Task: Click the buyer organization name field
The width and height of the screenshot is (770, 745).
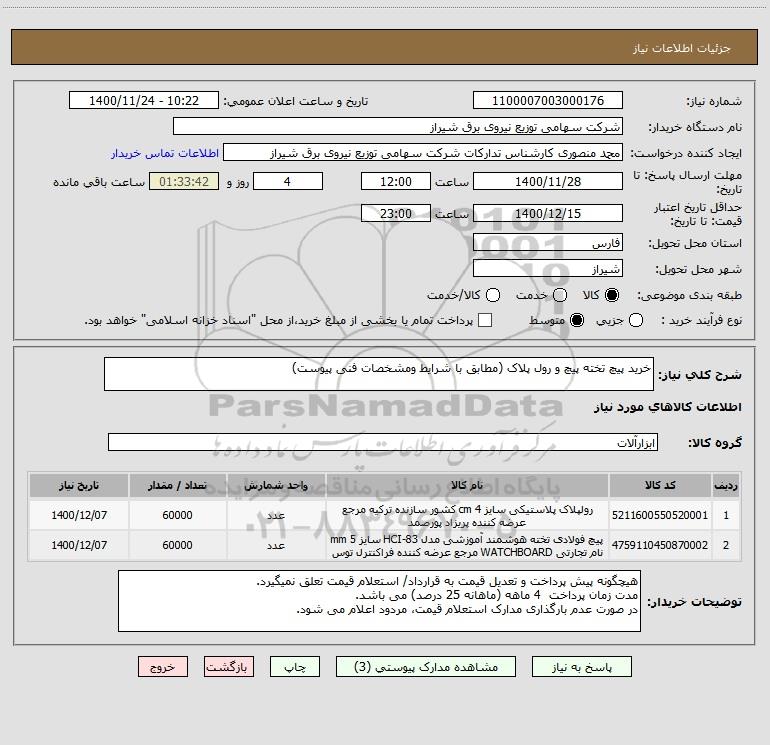Action: (x=398, y=127)
